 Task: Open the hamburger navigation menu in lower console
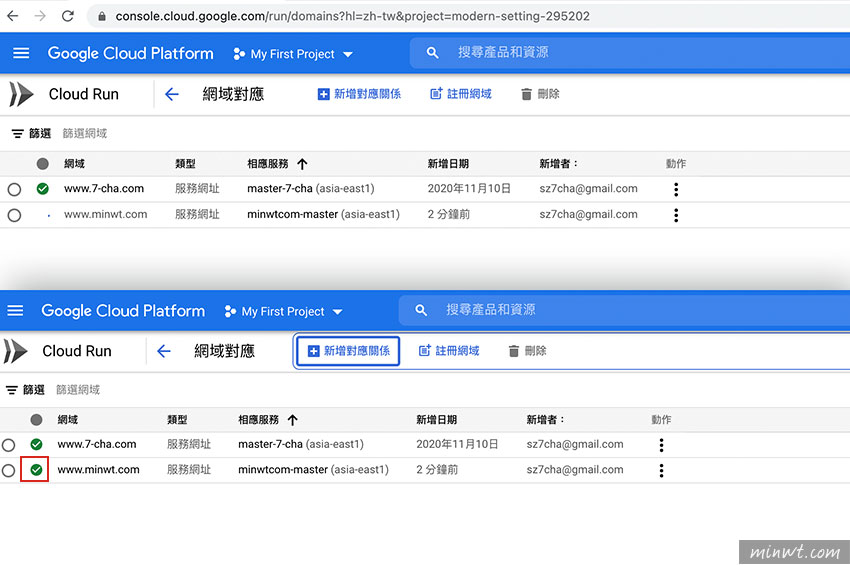[x=15, y=311]
